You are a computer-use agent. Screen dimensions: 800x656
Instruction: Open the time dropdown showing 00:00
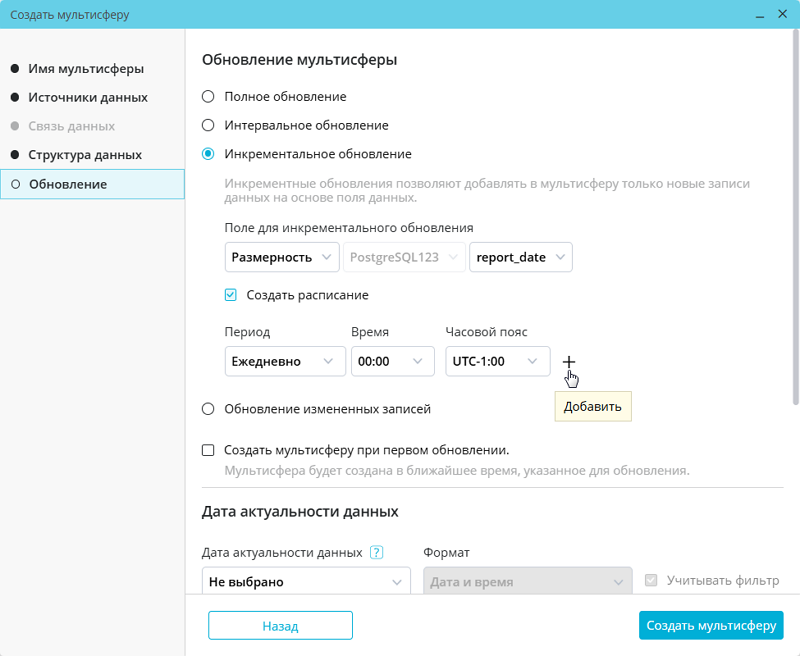pyautogui.click(x=392, y=361)
